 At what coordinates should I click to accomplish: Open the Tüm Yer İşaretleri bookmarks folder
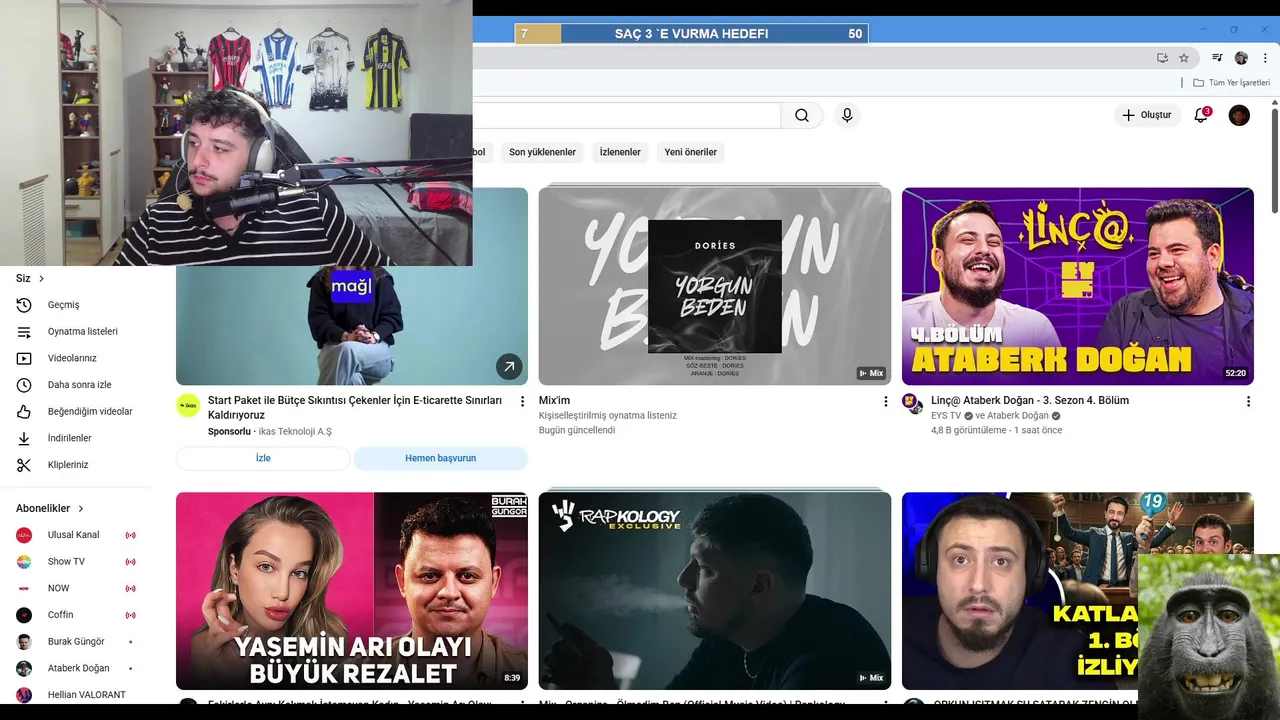coord(1231,83)
